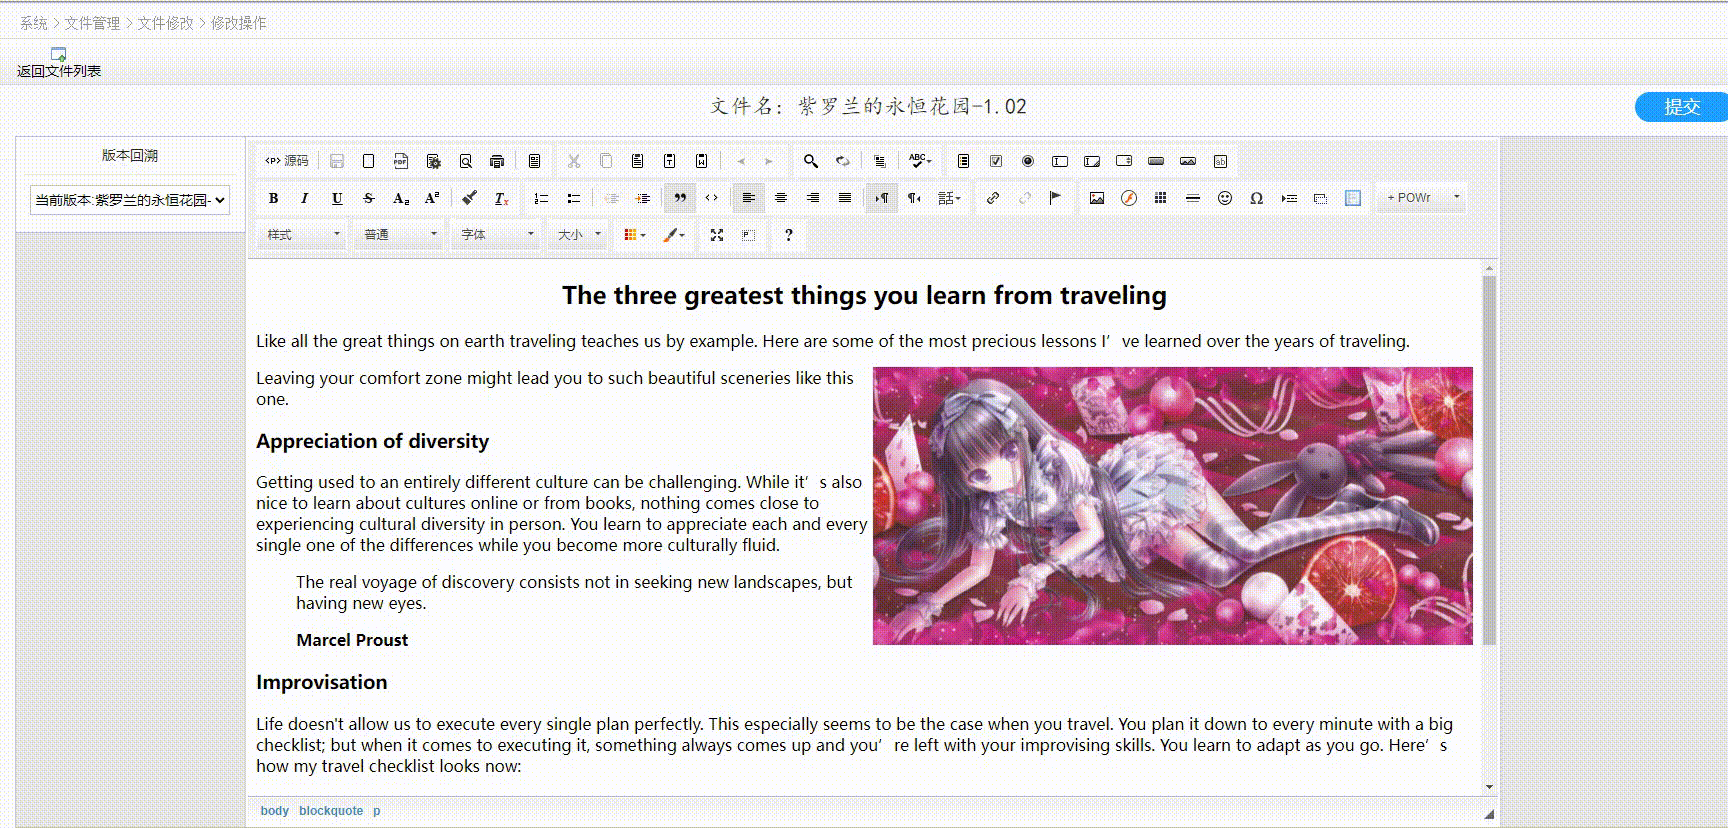Screen dimensions: 1728x828
Task: Select the blockquote element in path bar
Action: 331,811
